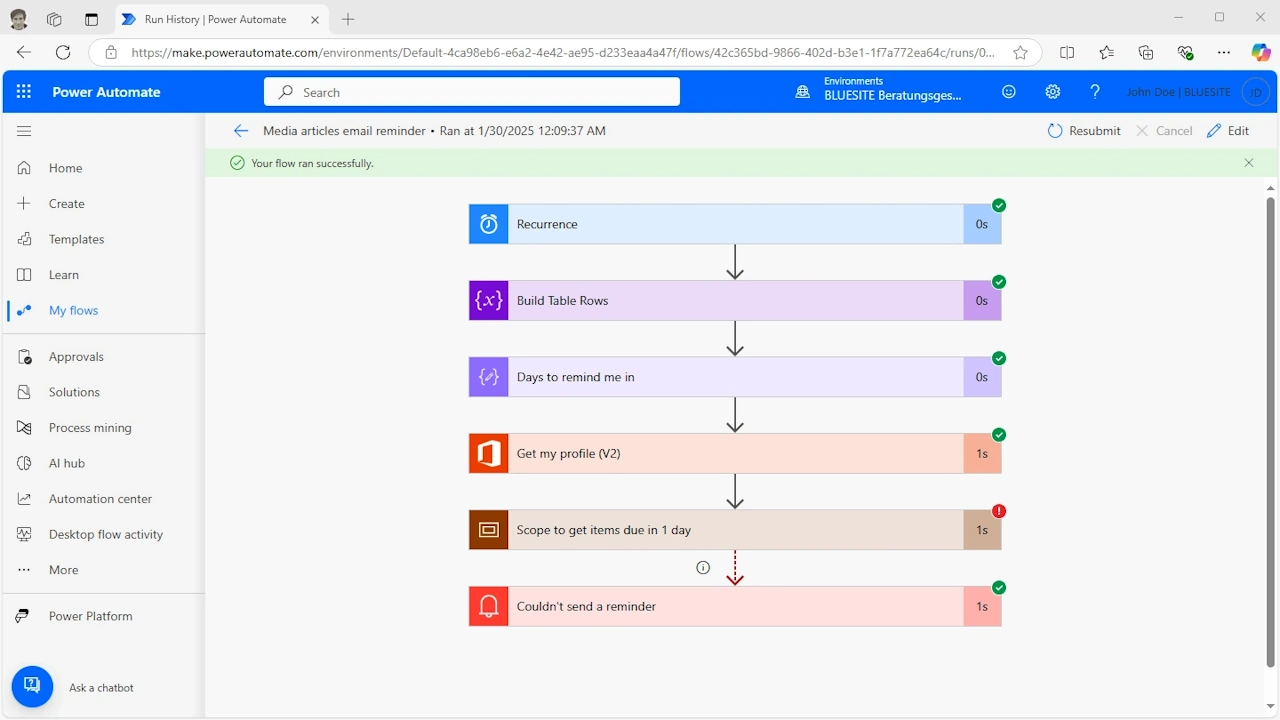
Task: Open help via the question mark icon
Action: (x=1095, y=91)
